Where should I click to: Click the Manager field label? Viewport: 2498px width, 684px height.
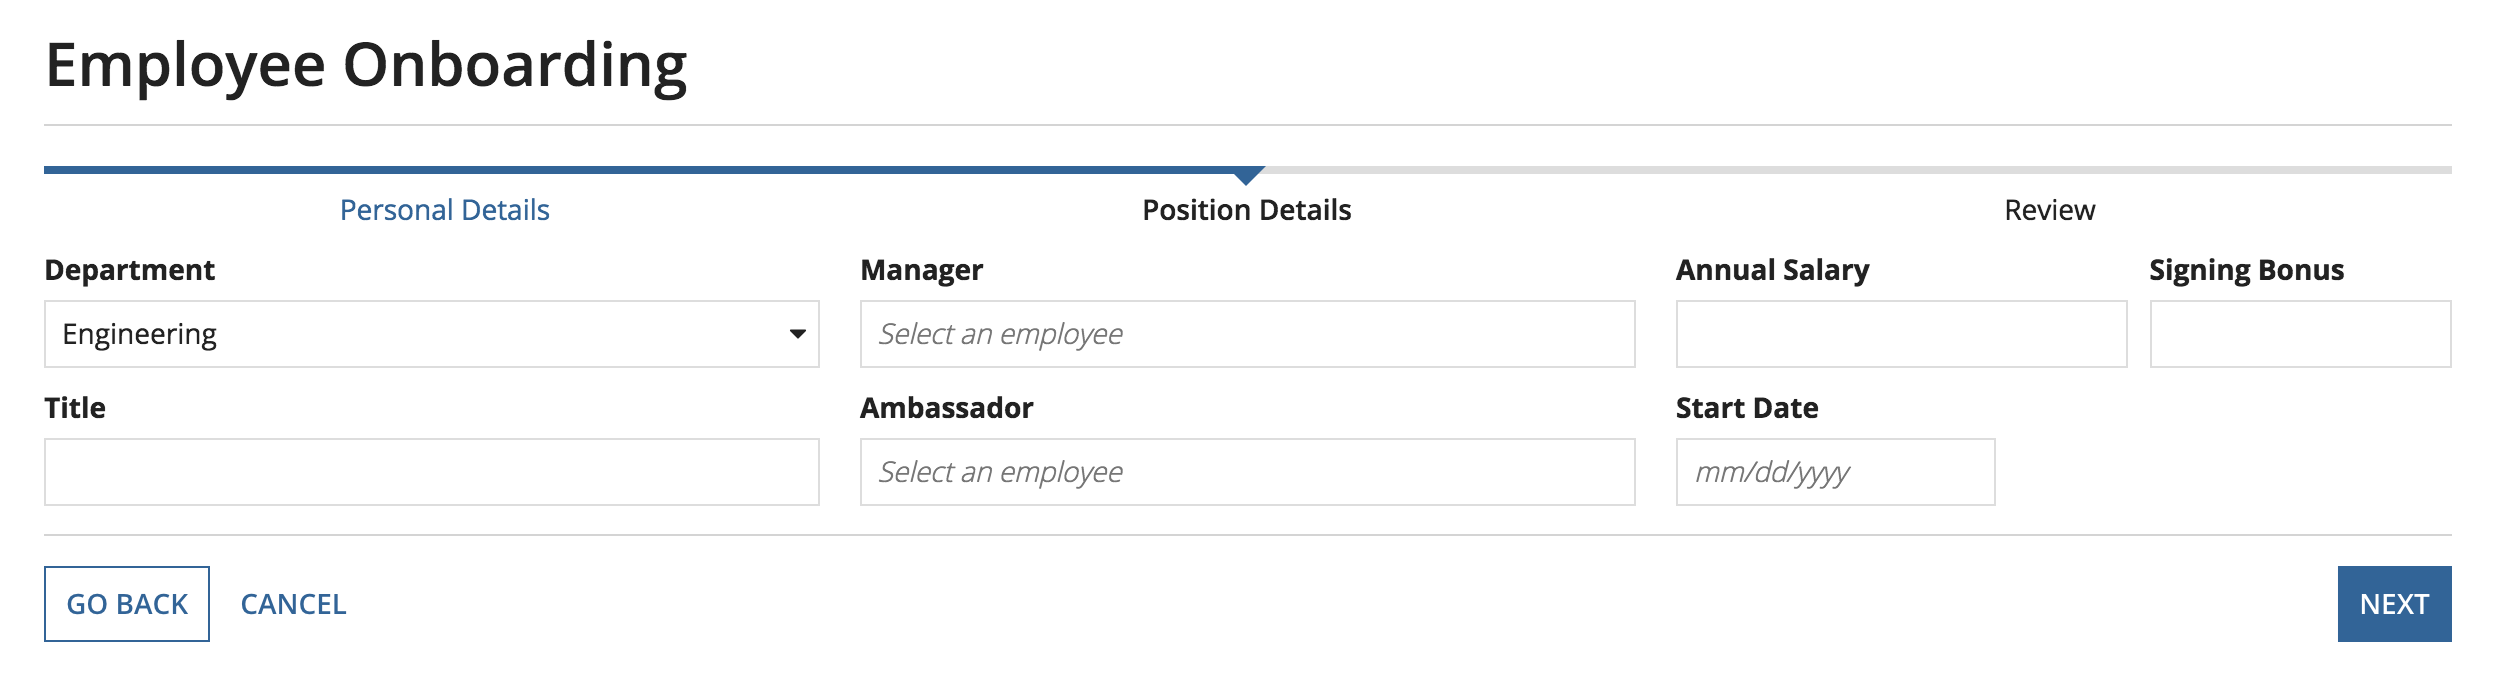click(x=921, y=270)
